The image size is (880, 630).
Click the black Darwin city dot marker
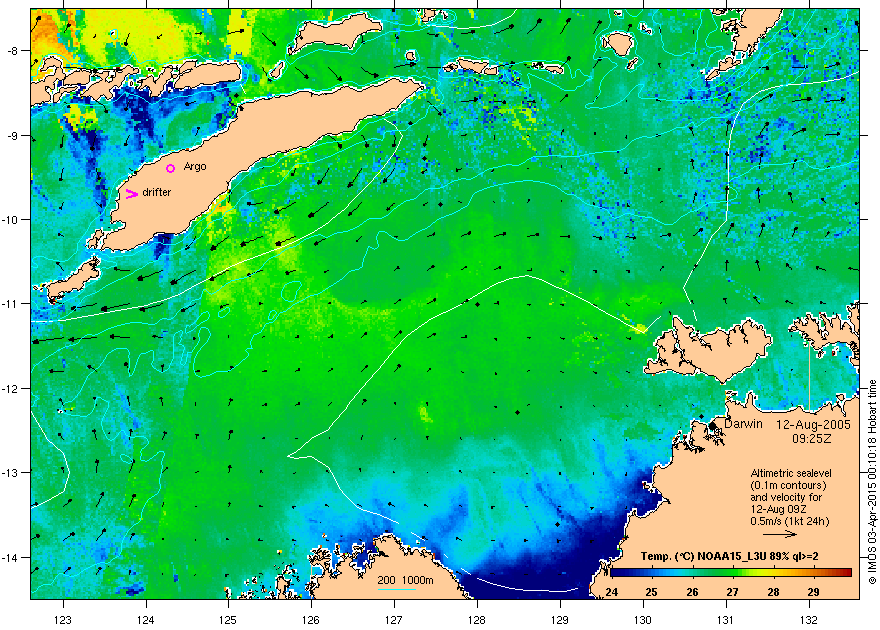click(712, 426)
